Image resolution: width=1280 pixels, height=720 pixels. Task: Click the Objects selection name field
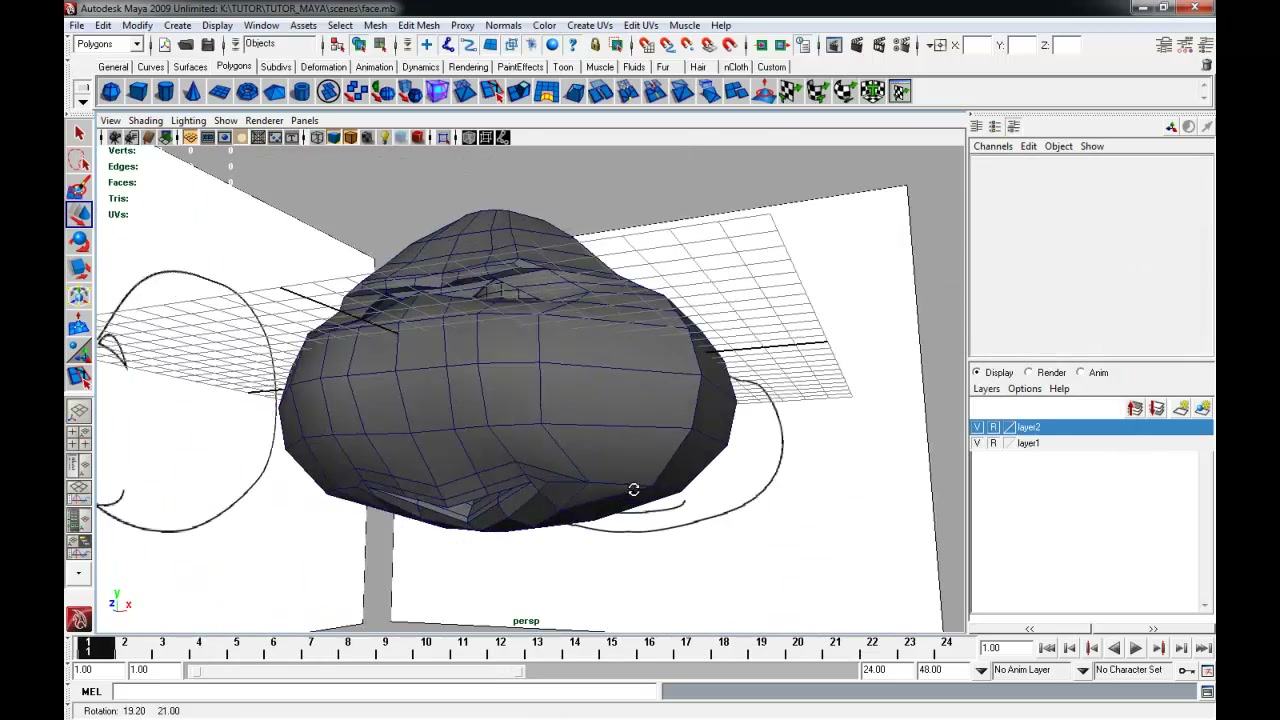(280, 44)
